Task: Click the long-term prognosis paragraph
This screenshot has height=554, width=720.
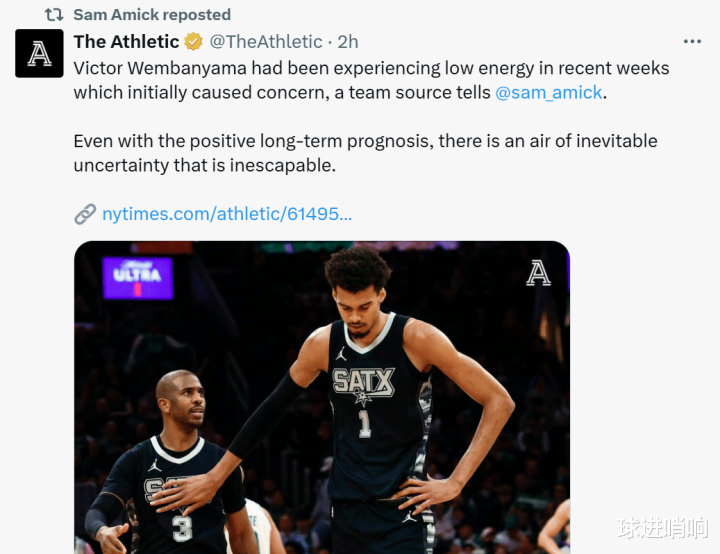Action: tap(366, 153)
